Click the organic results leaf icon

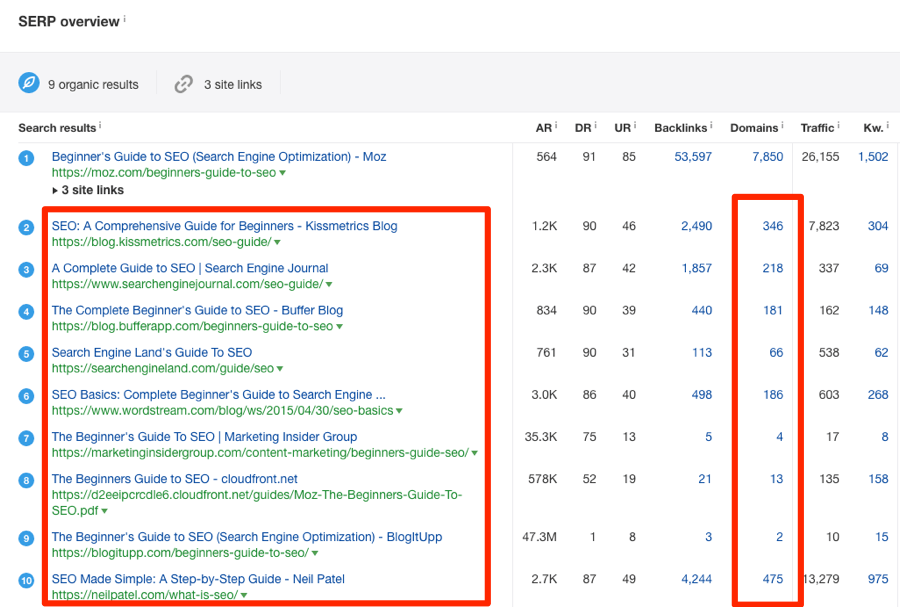tap(29, 83)
